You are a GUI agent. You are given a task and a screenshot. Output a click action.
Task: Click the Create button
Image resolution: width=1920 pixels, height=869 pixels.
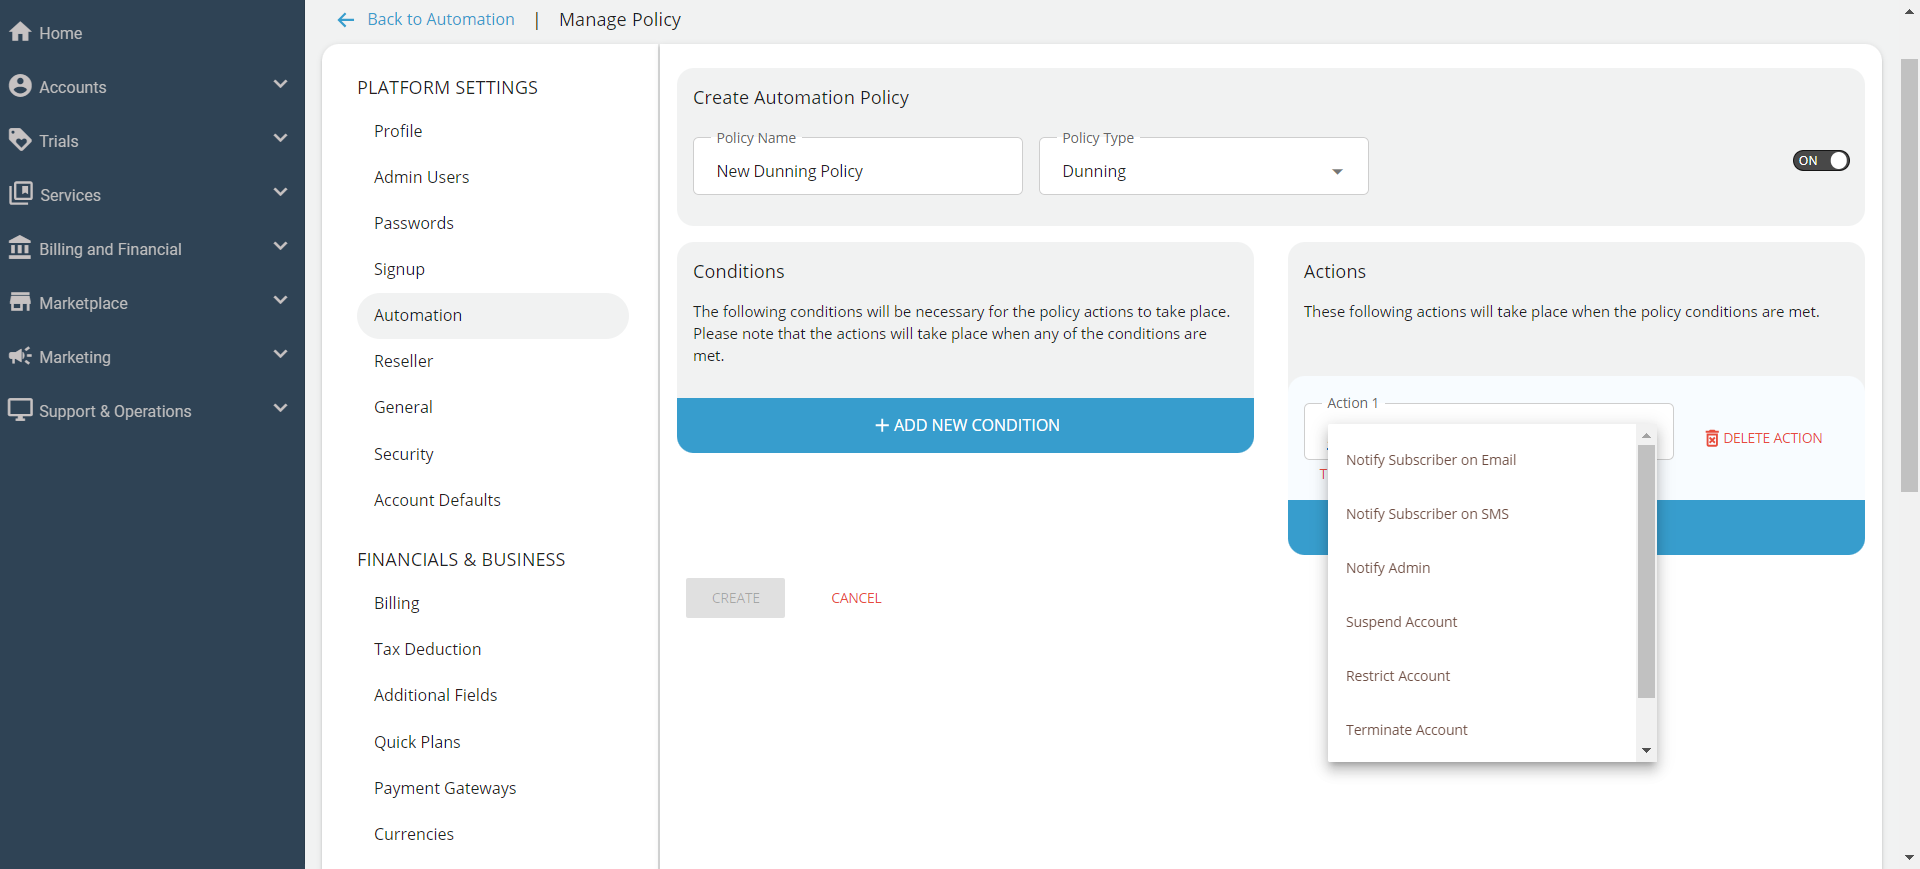pos(735,598)
